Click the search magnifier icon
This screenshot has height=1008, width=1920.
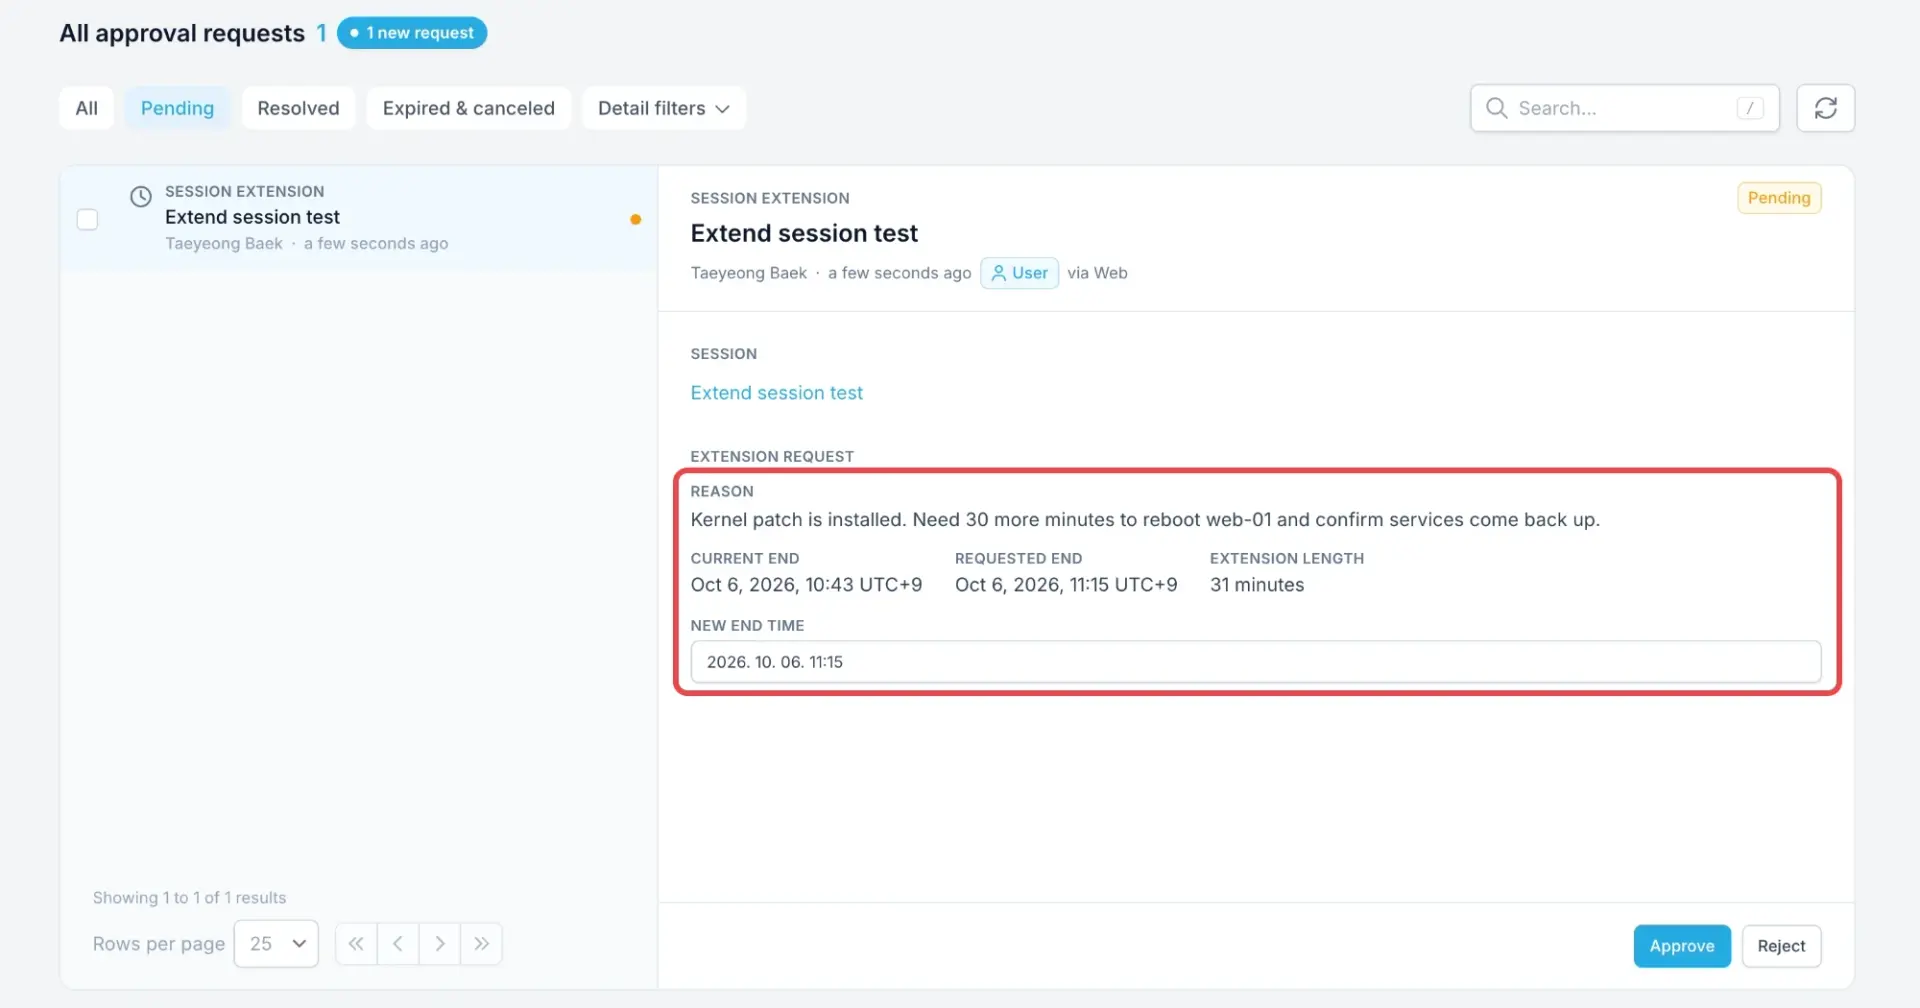pos(1496,108)
